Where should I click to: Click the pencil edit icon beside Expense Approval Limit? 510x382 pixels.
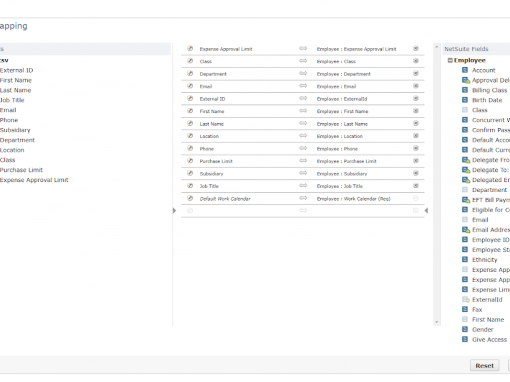pyautogui.click(x=190, y=48)
